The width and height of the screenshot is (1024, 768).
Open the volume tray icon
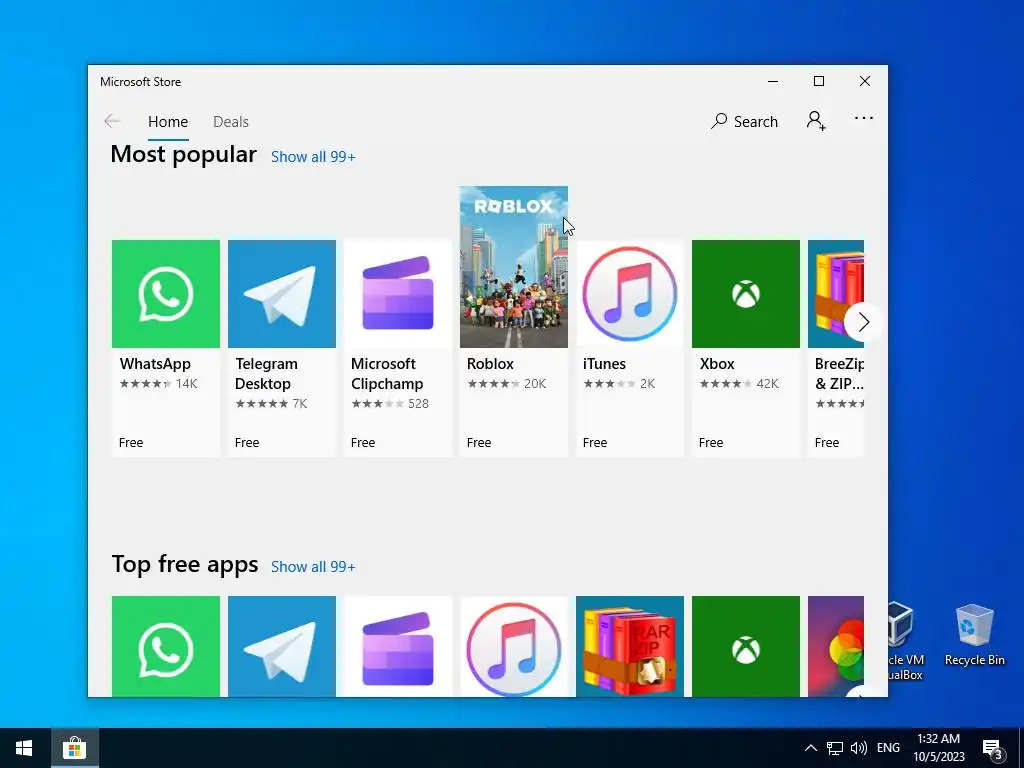click(859, 748)
